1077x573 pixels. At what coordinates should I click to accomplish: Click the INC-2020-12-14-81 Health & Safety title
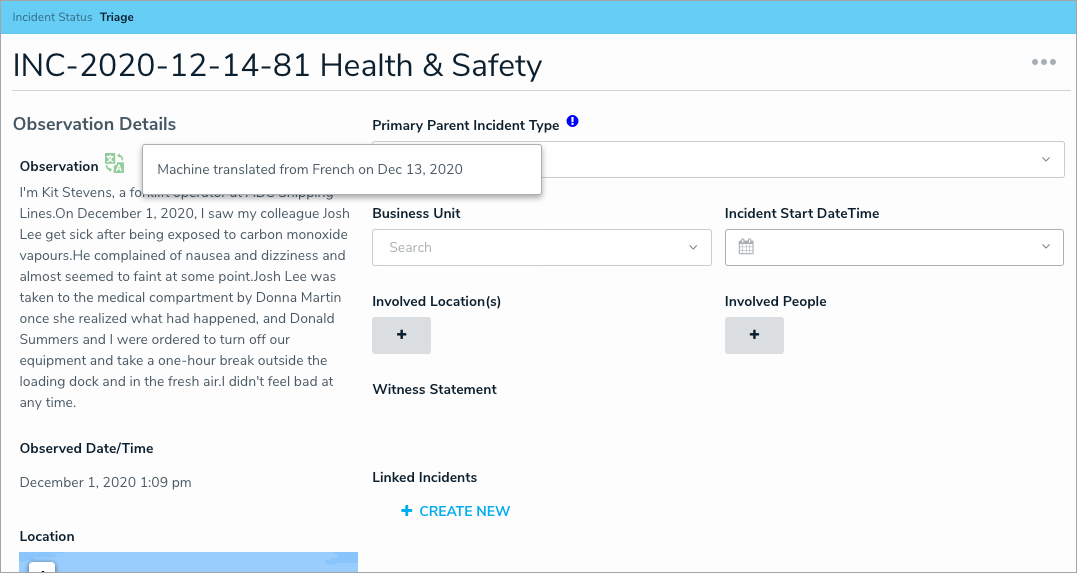click(277, 66)
